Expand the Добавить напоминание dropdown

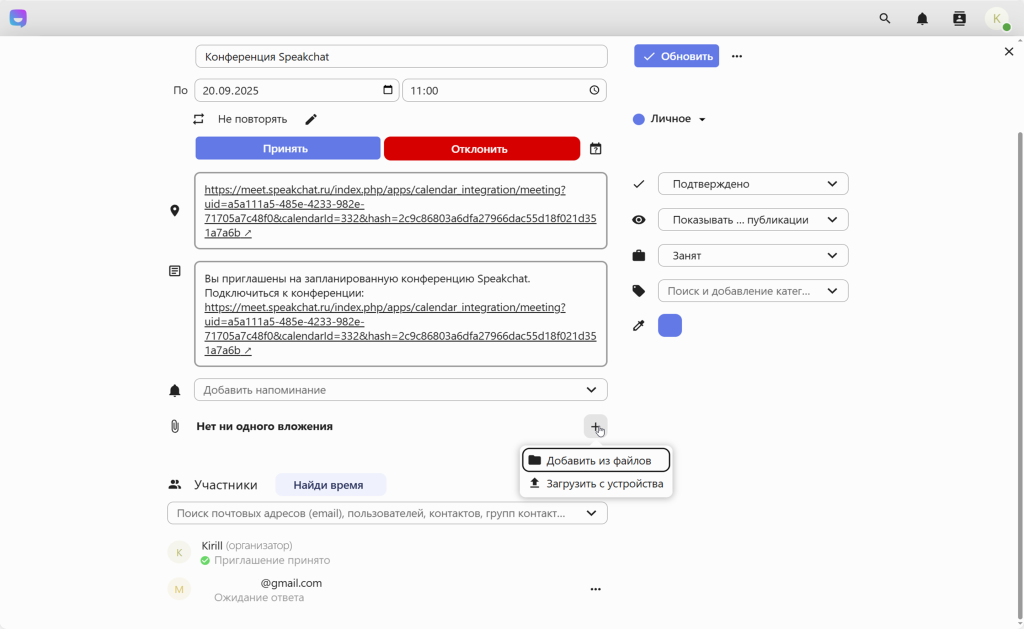pos(400,390)
